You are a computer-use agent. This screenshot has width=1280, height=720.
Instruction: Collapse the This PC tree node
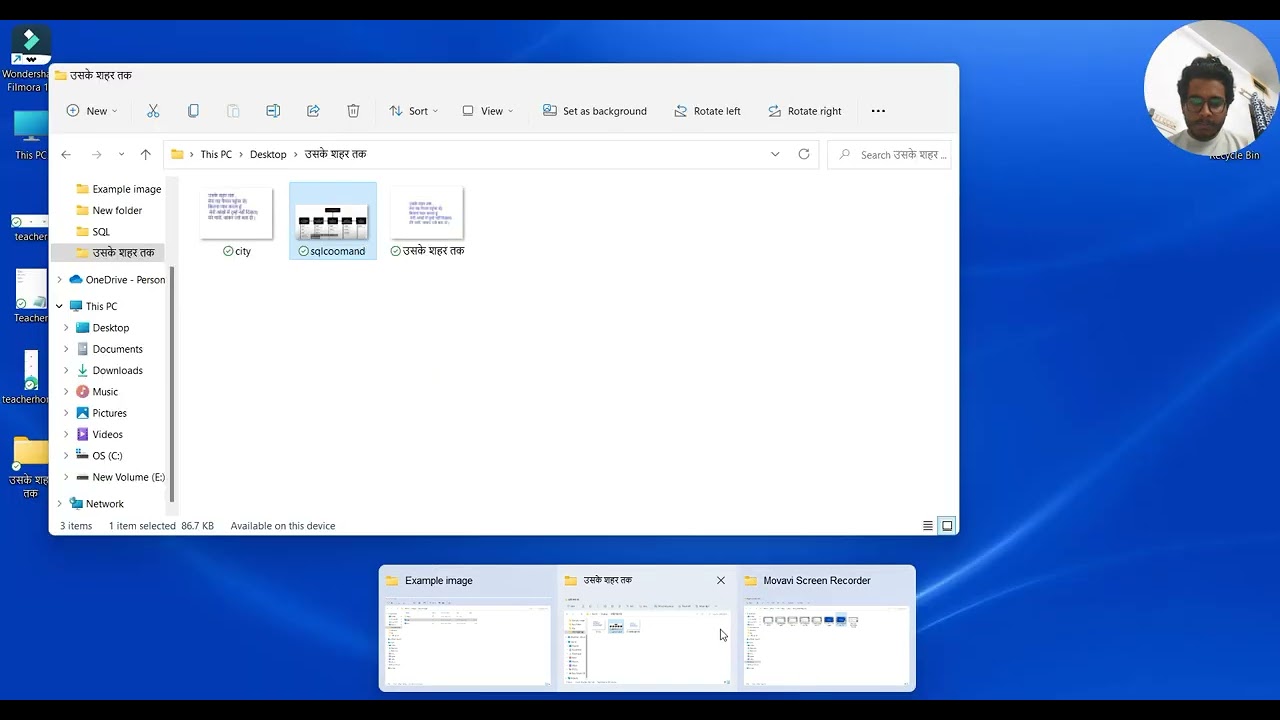59,306
